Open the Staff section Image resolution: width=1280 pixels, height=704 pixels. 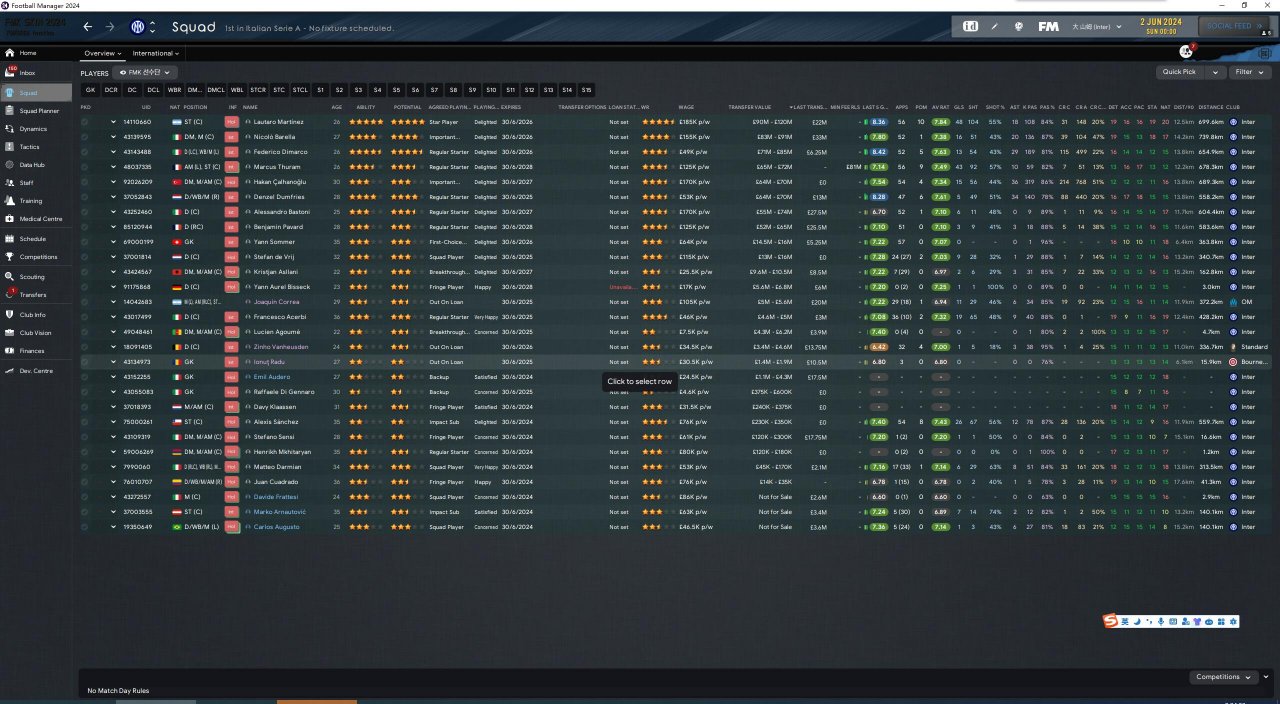(x=26, y=183)
